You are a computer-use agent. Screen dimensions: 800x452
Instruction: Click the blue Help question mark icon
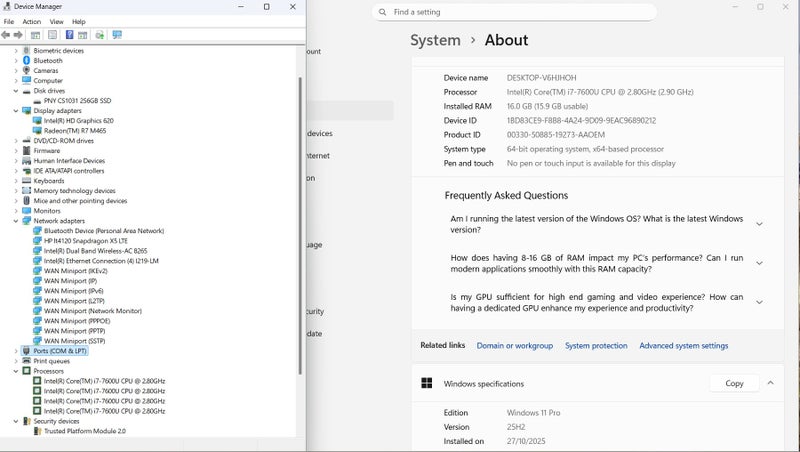tap(69, 35)
